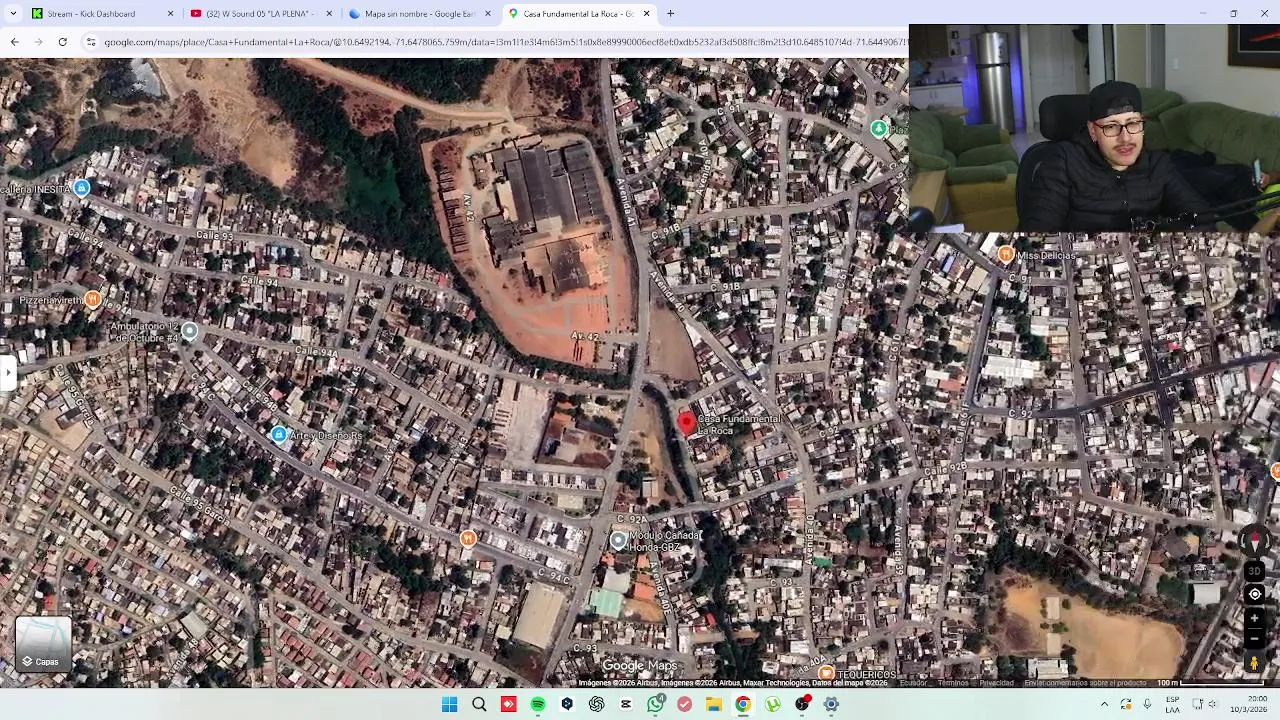Toggle the 3D view button

point(1254,571)
